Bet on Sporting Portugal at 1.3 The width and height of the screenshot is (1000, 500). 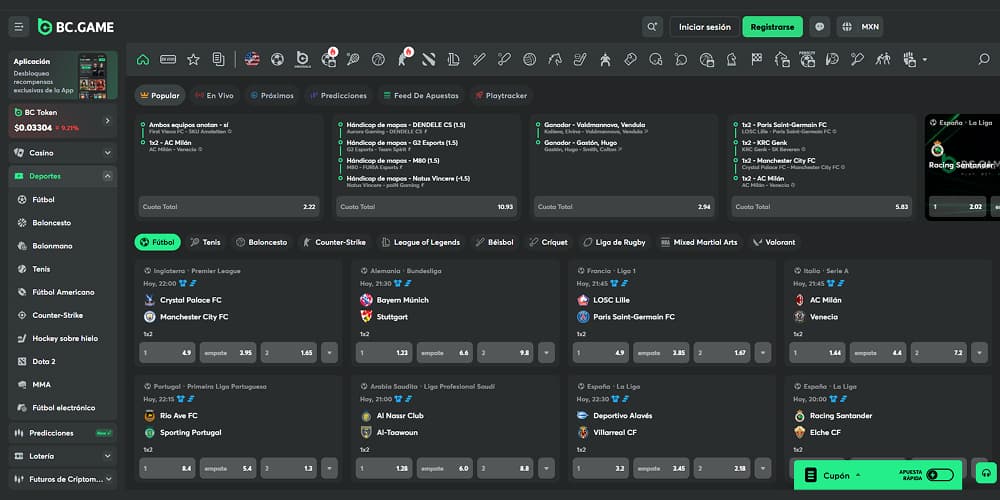289,468
